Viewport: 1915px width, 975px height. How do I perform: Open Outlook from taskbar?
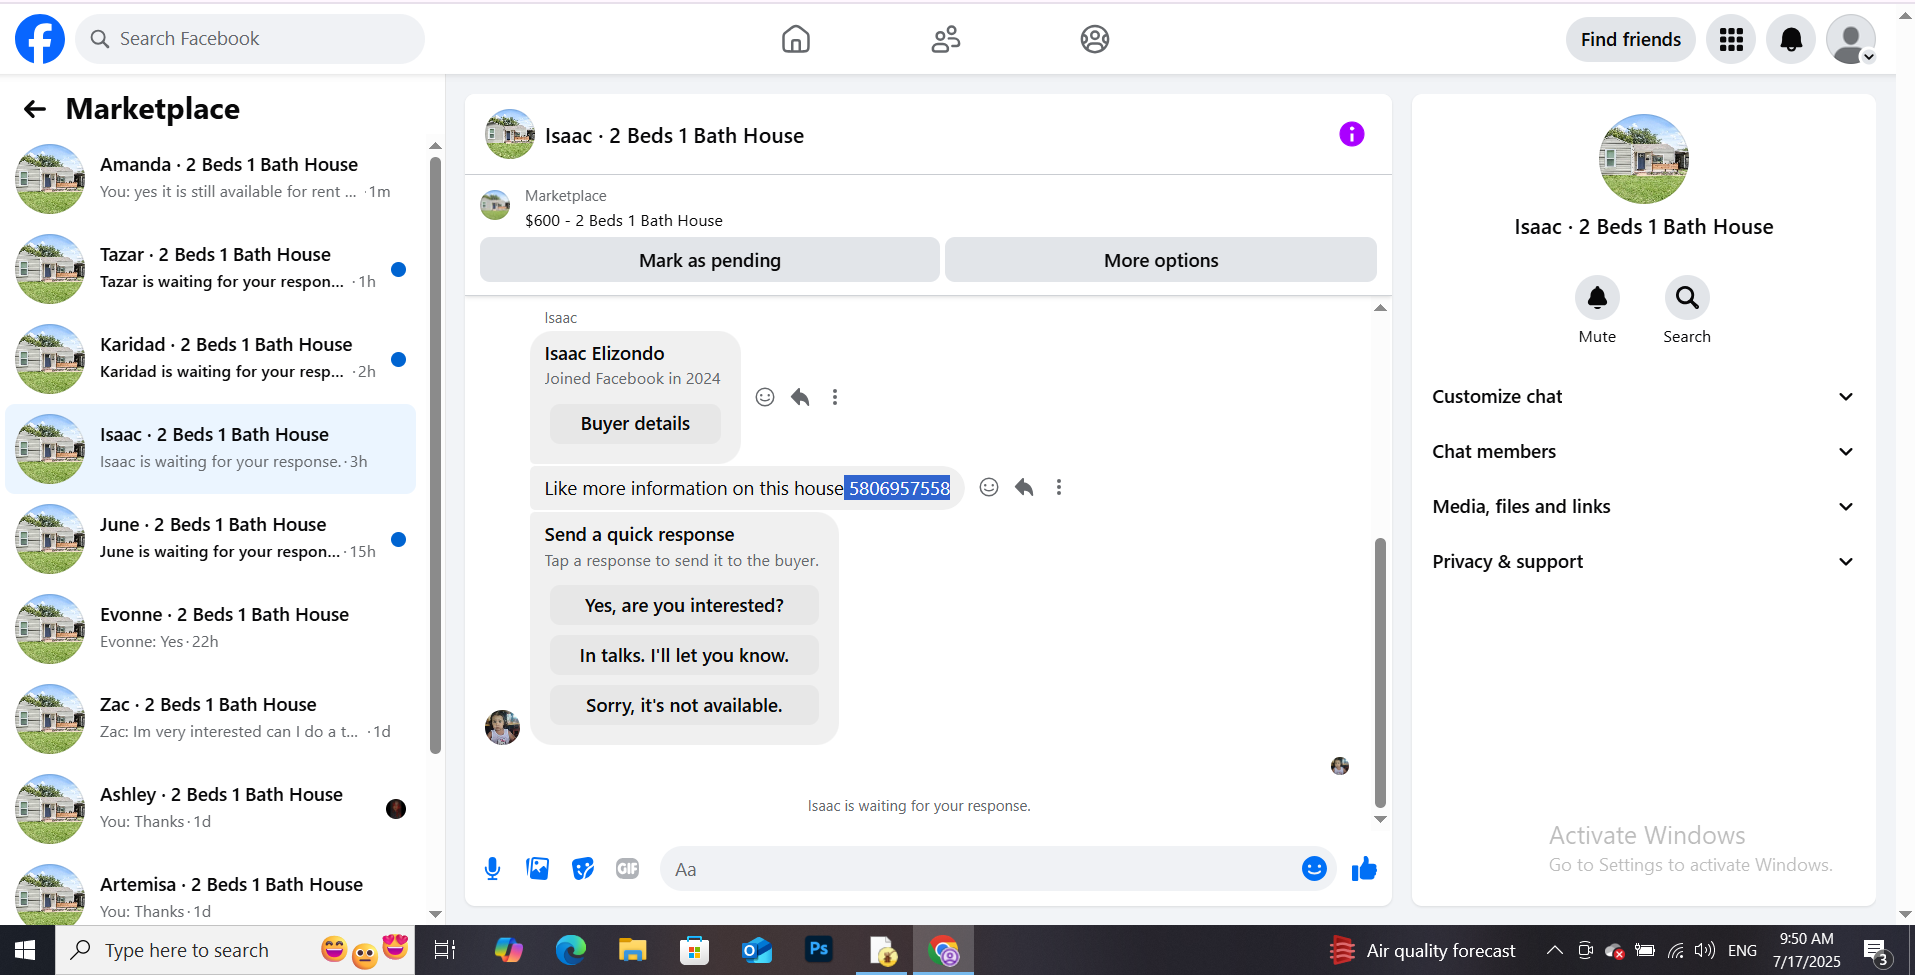click(x=757, y=950)
